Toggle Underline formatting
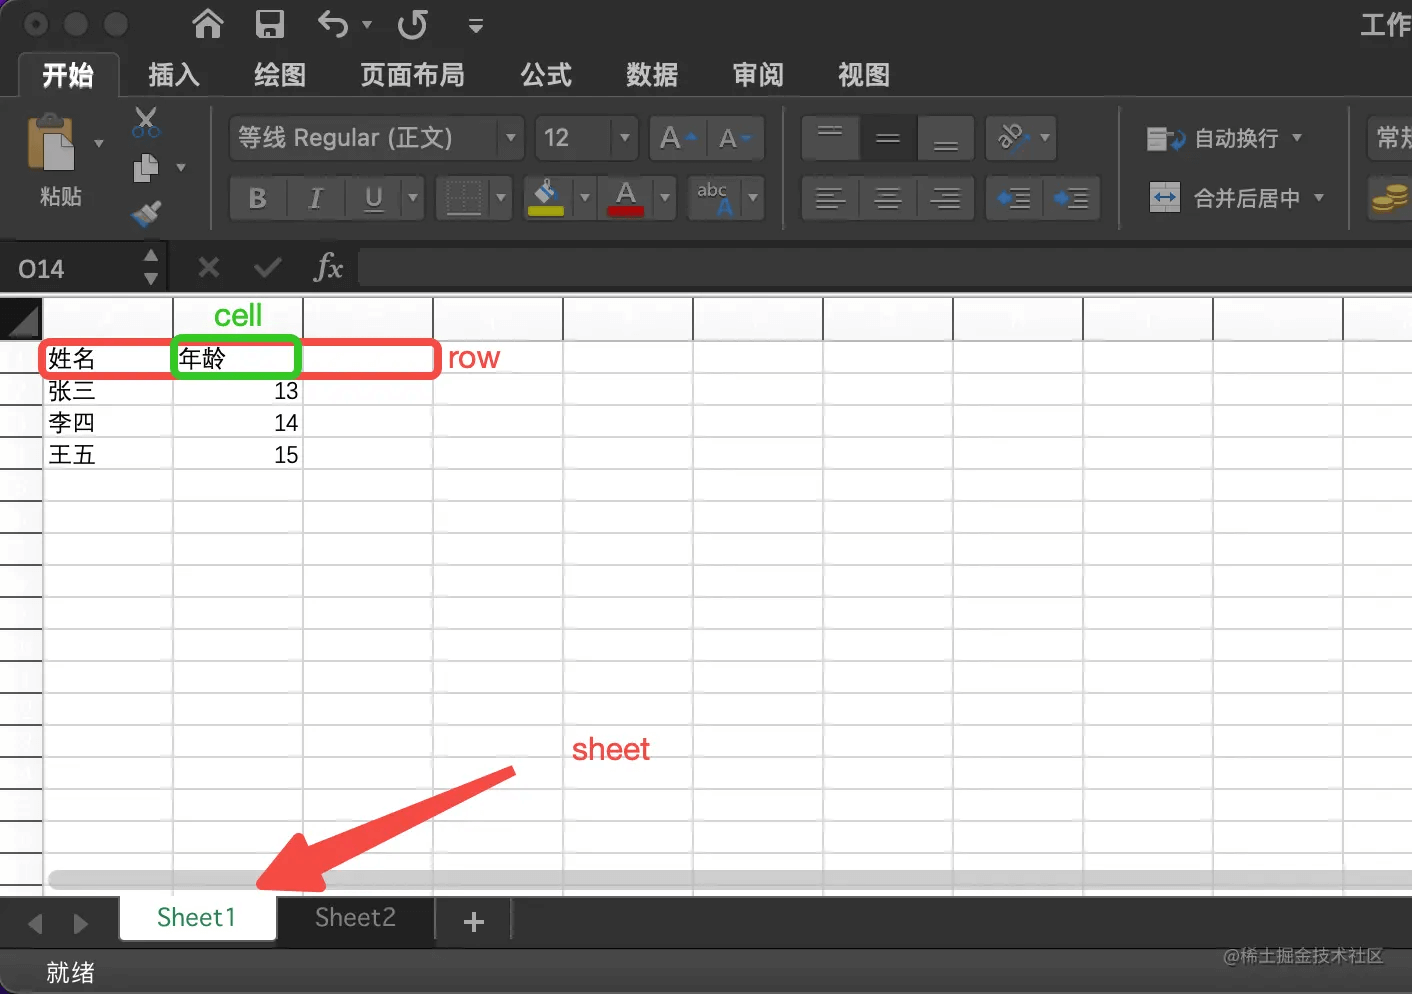Viewport: 1412px width, 994px height. click(x=373, y=198)
